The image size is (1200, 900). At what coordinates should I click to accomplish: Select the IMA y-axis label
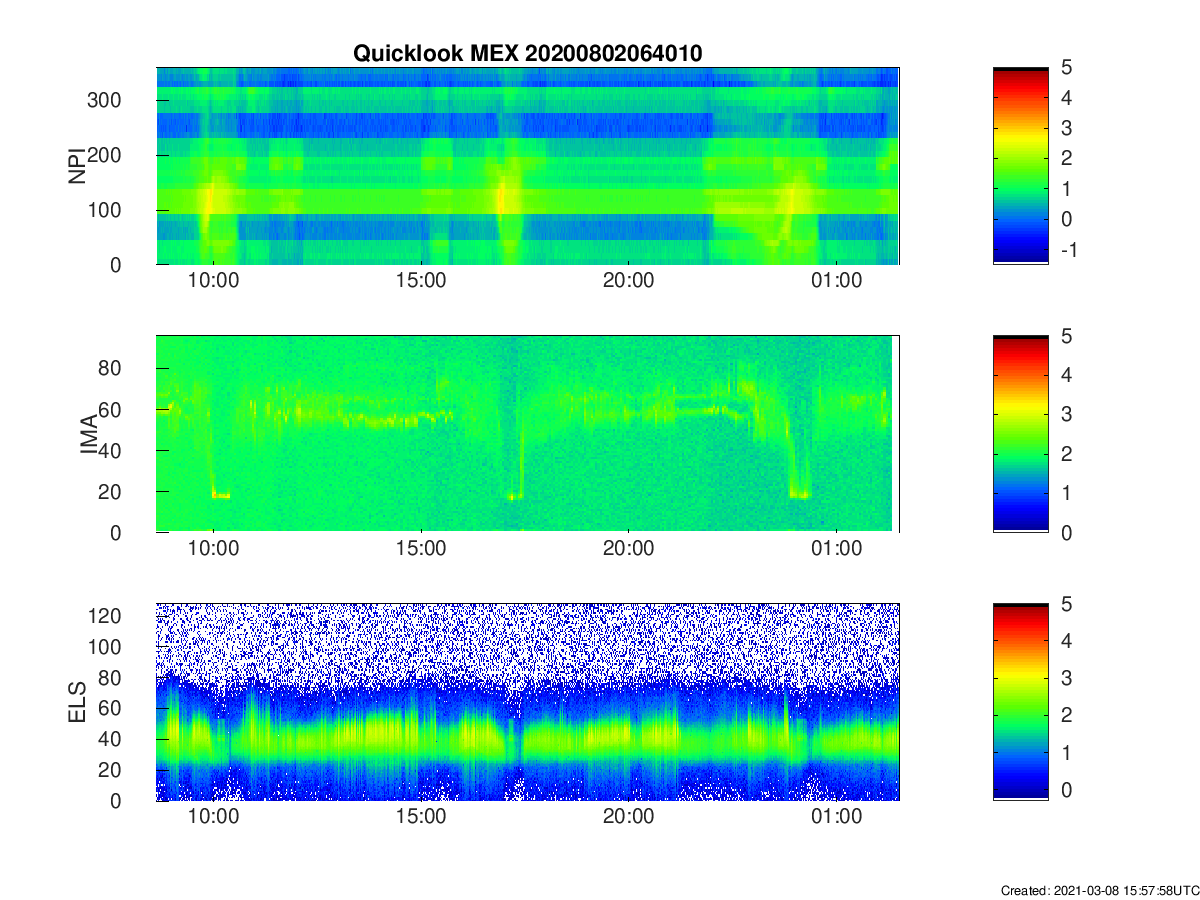point(88,434)
